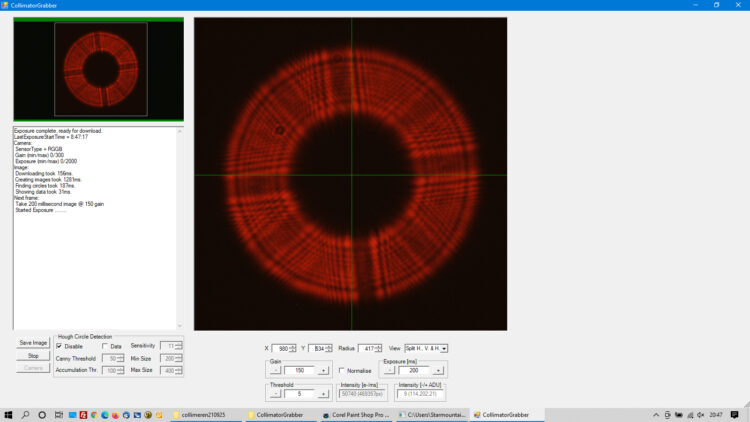Switch to CollimatorGrabber folder taskbar item

(x=282, y=415)
